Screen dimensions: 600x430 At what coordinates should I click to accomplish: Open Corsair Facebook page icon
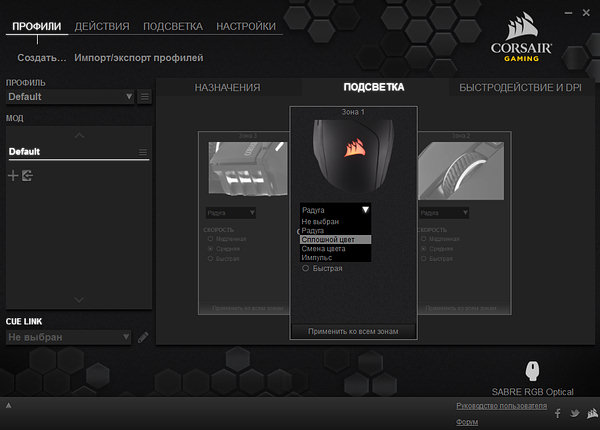(x=557, y=413)
